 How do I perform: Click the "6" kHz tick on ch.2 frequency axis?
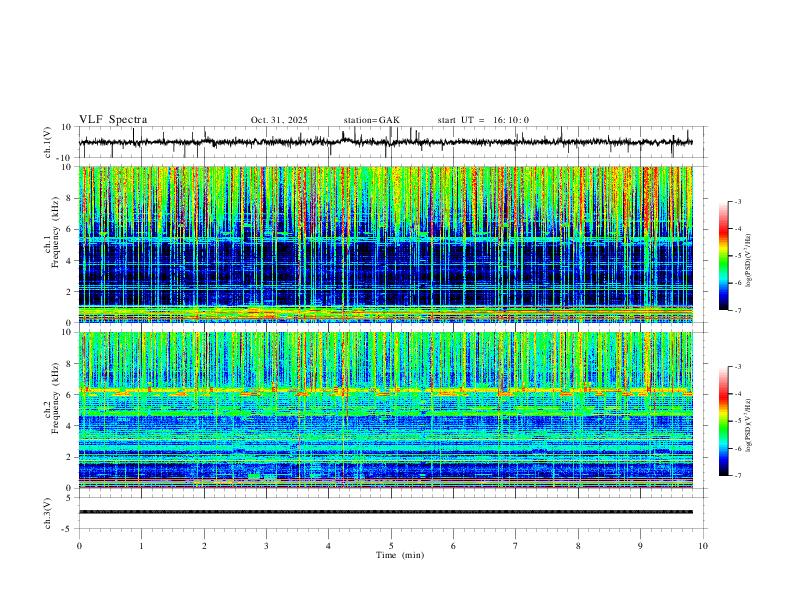(71, 395)
